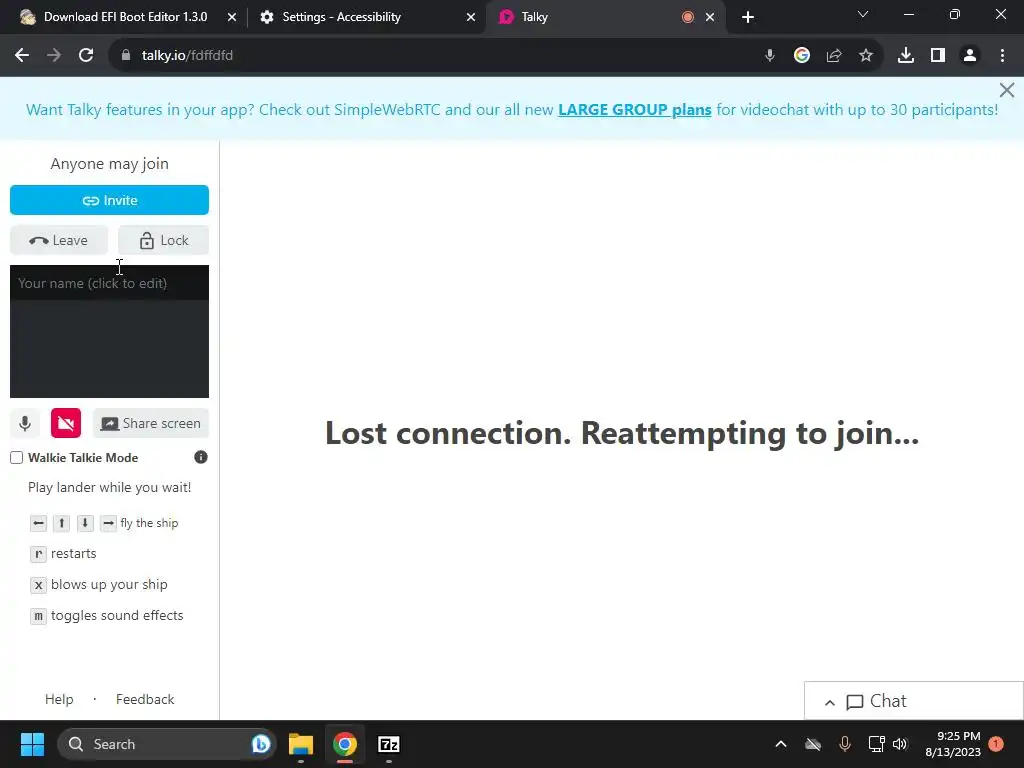Open Chrome three-dot menu
Image resolution: width=1024 pixels, height=768 pixels.
click(1002, 56)
